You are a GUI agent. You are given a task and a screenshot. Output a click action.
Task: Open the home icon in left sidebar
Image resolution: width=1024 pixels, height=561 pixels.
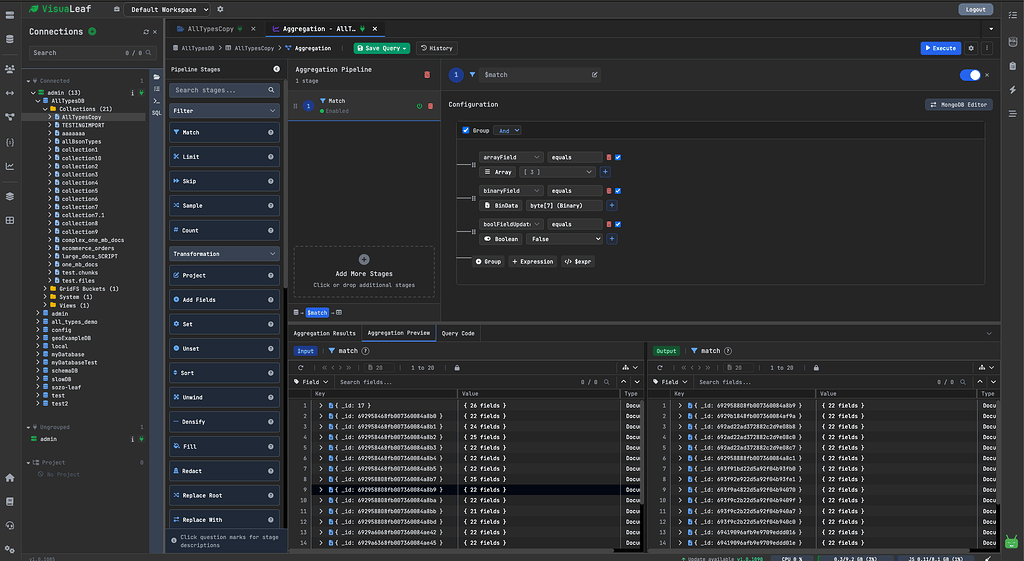pyautogui.click(x=10, y=478)
